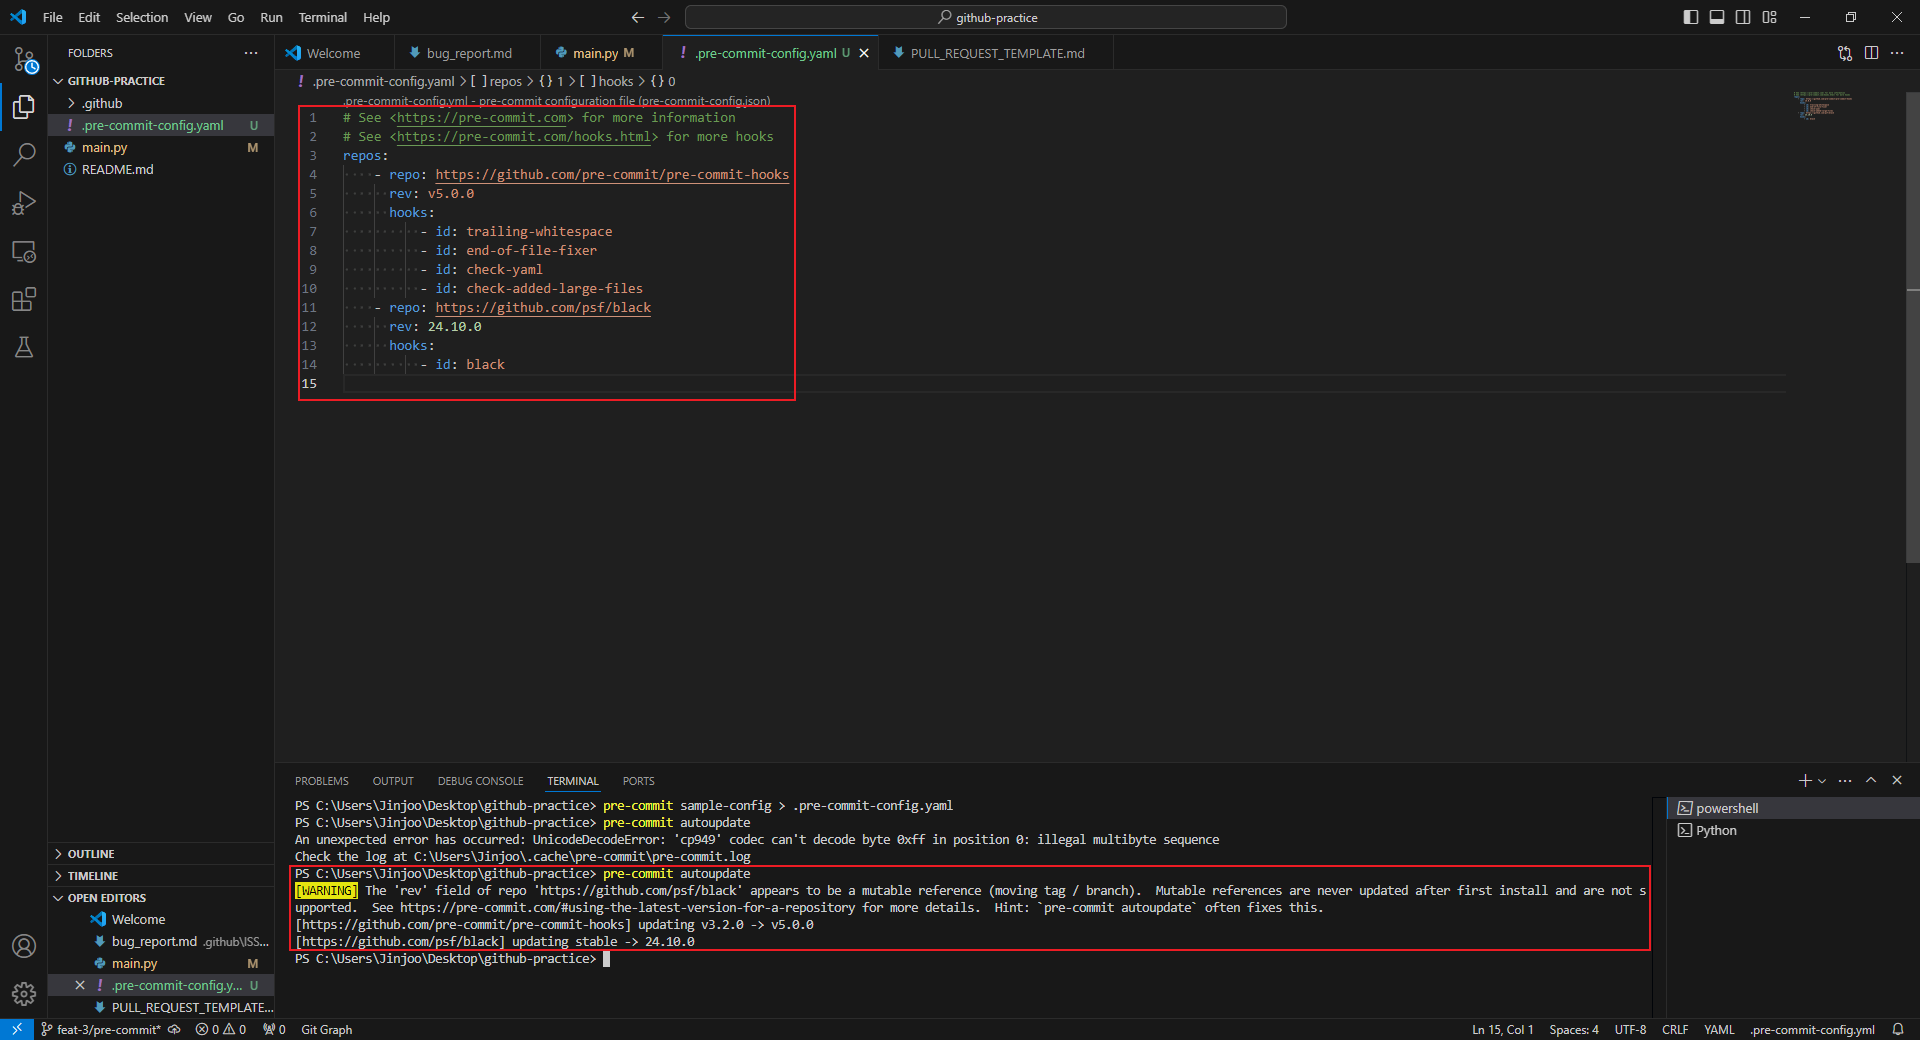Open the Extensions view

click(24, 299)
